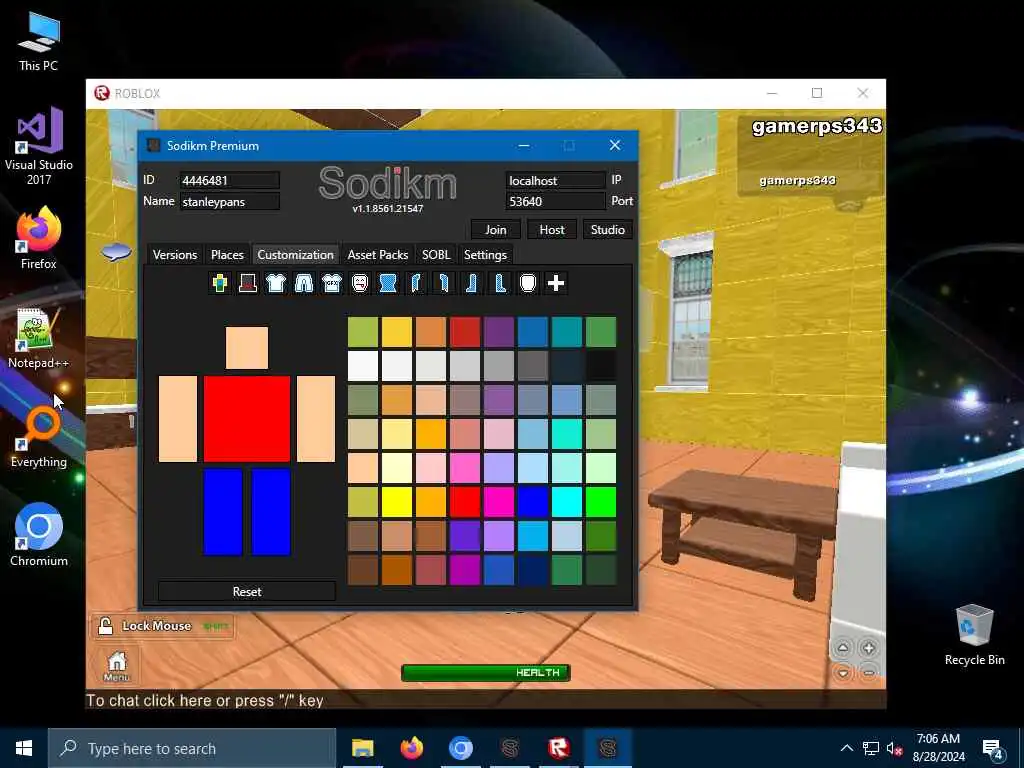Click the white head icon in toolbar

(x=528, y=283)
